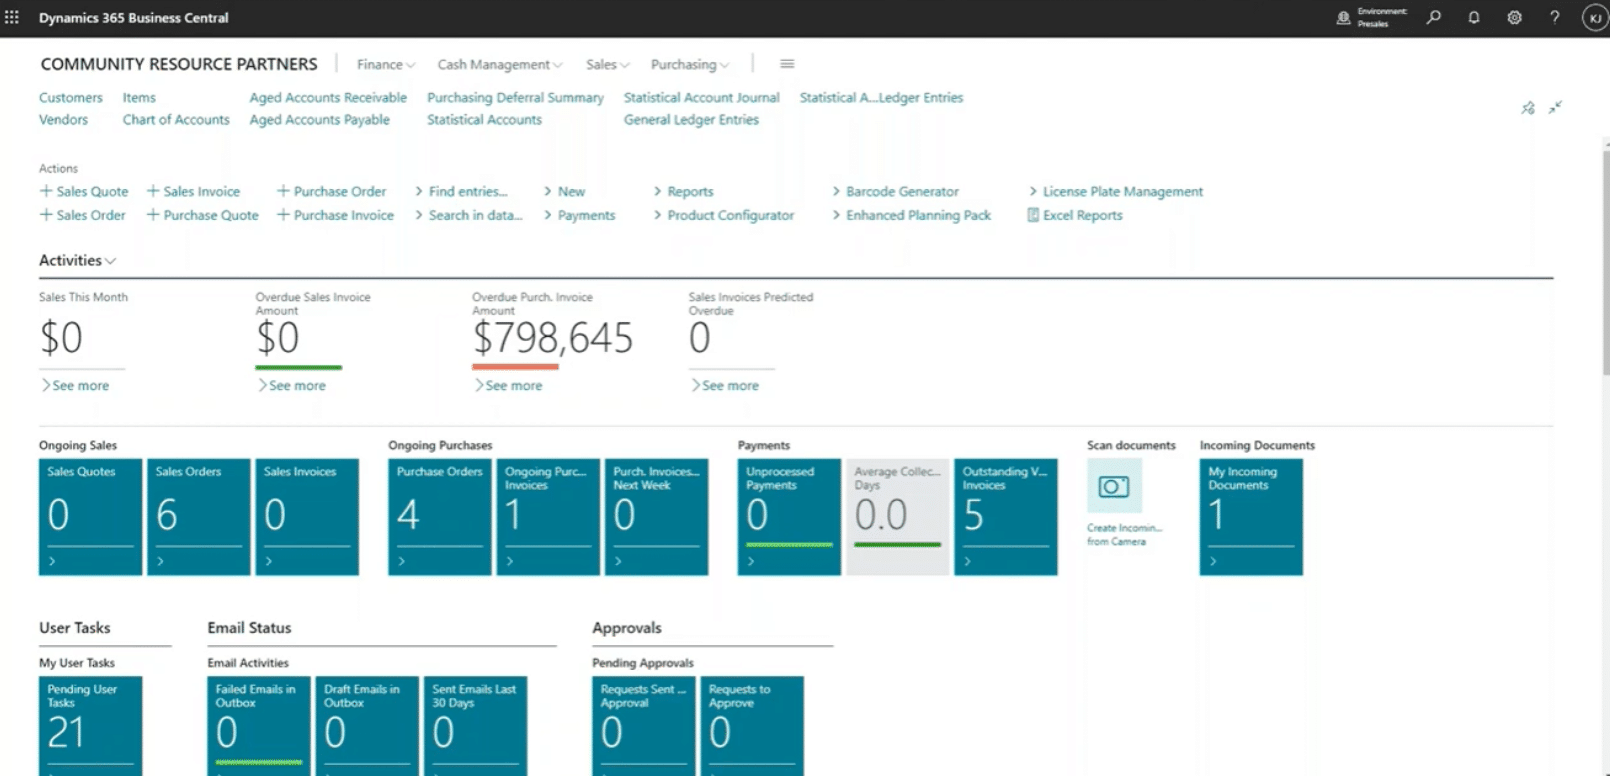Click plus Purchase Order action
This screenshot has height=776, width=1610.
click(332, 191)
